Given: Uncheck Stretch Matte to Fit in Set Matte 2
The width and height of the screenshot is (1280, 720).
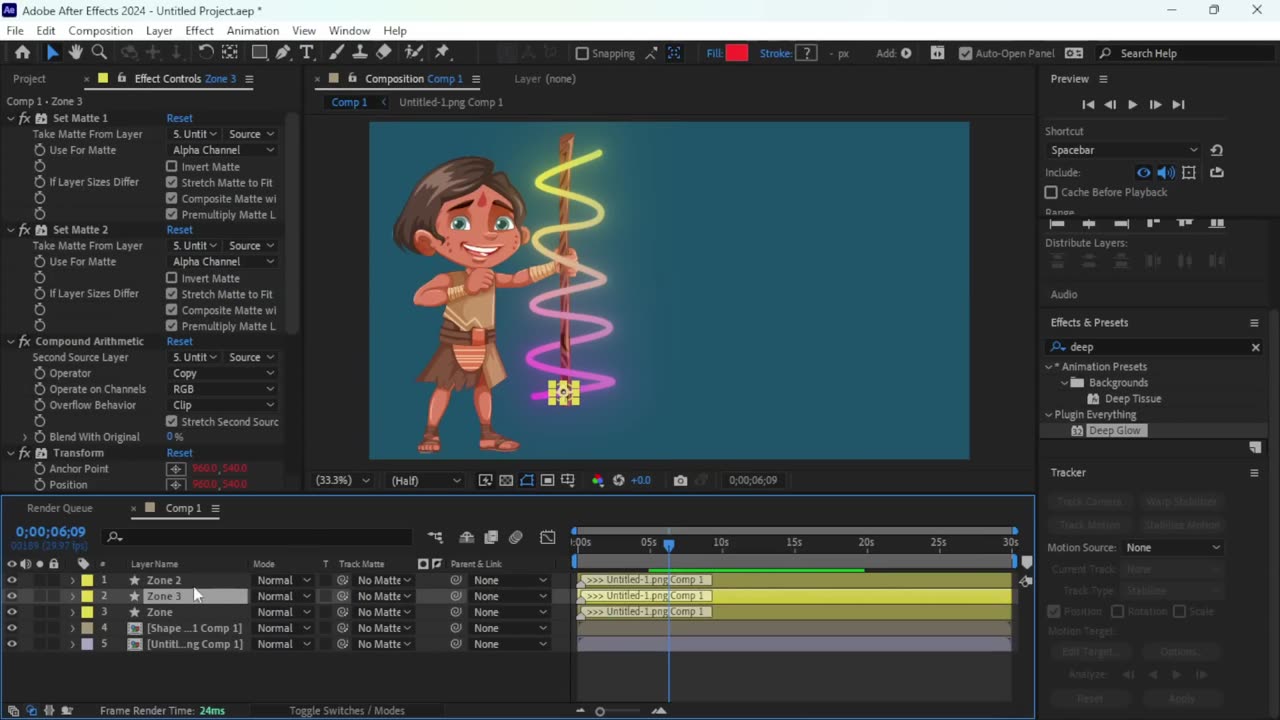Looking at the screenshot, I should click(x=171, y=294).
